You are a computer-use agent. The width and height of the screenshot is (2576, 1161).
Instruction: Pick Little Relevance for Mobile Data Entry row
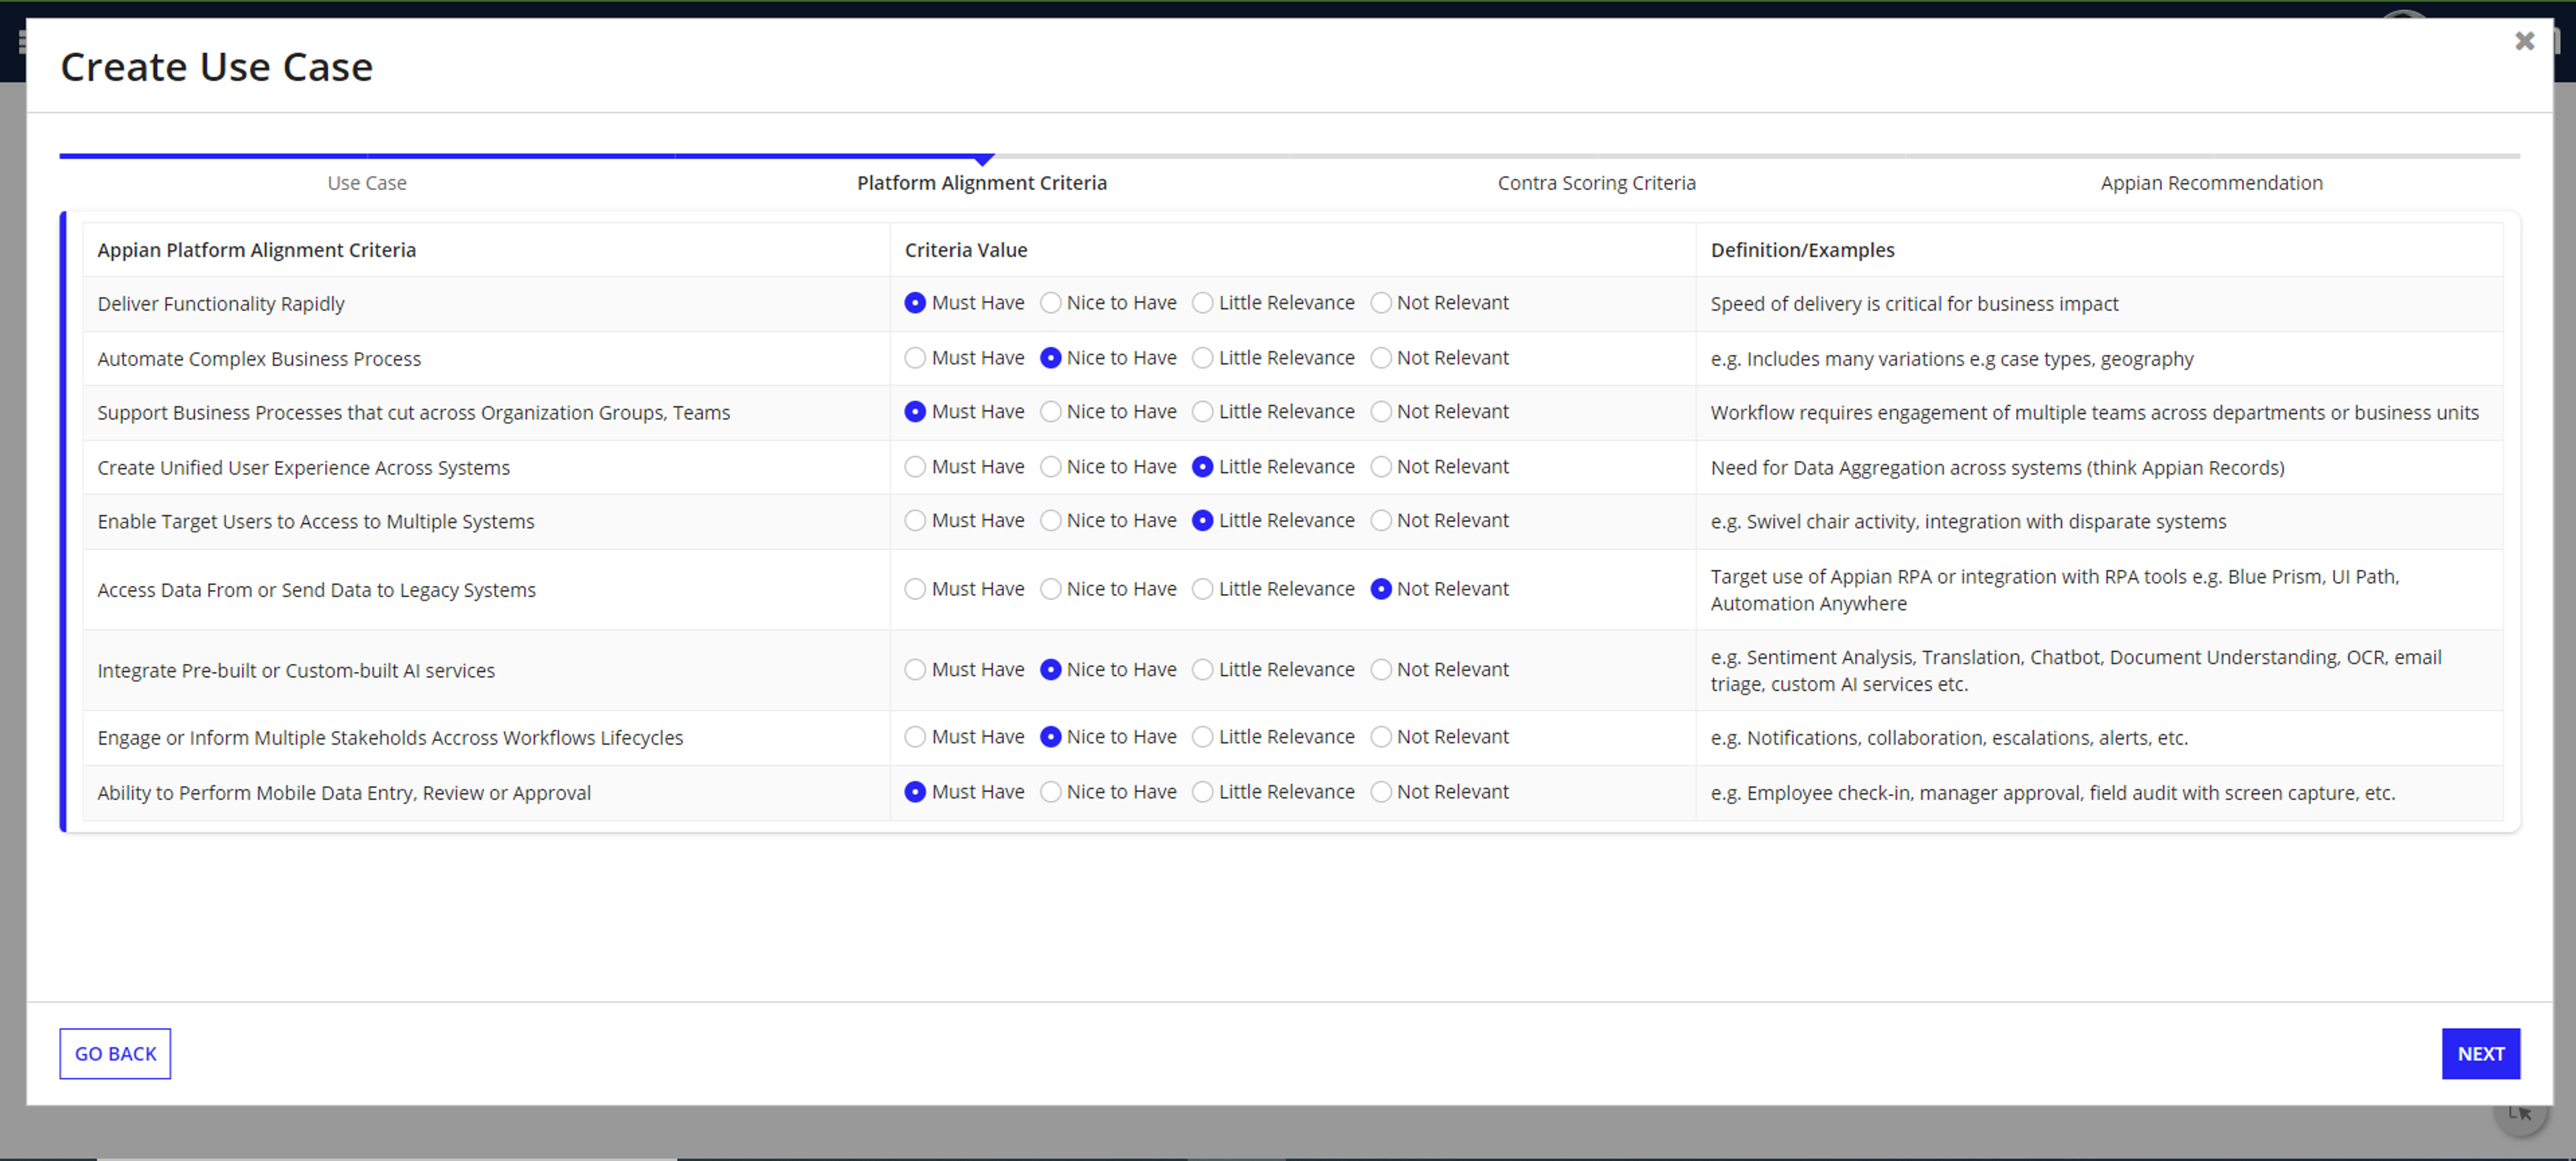pyautogui.click(x=1202, y=792)
